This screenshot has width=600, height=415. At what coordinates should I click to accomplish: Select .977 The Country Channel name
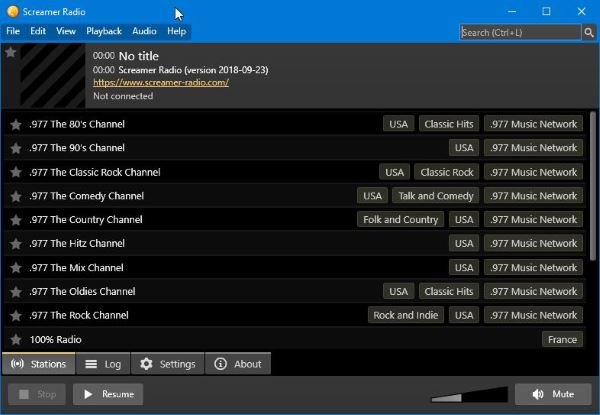[x=86, y=220]
